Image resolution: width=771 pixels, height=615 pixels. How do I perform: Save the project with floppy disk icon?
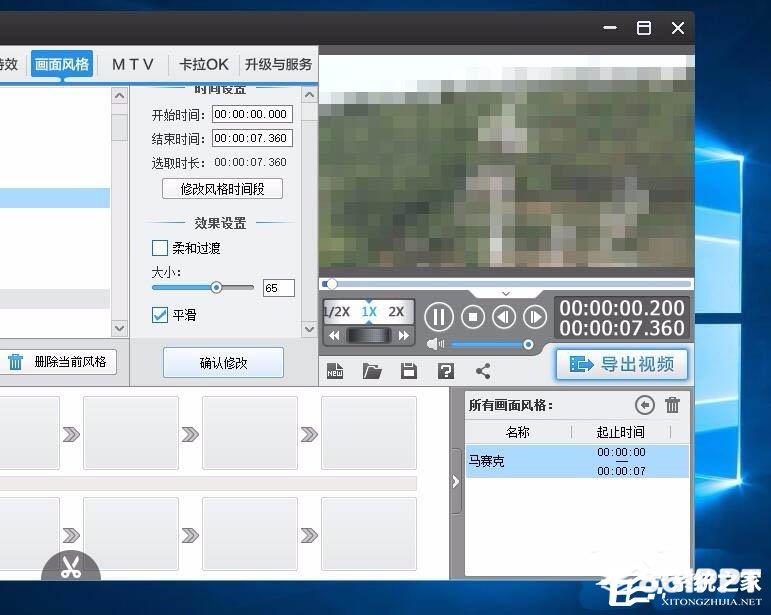(409, 371)
